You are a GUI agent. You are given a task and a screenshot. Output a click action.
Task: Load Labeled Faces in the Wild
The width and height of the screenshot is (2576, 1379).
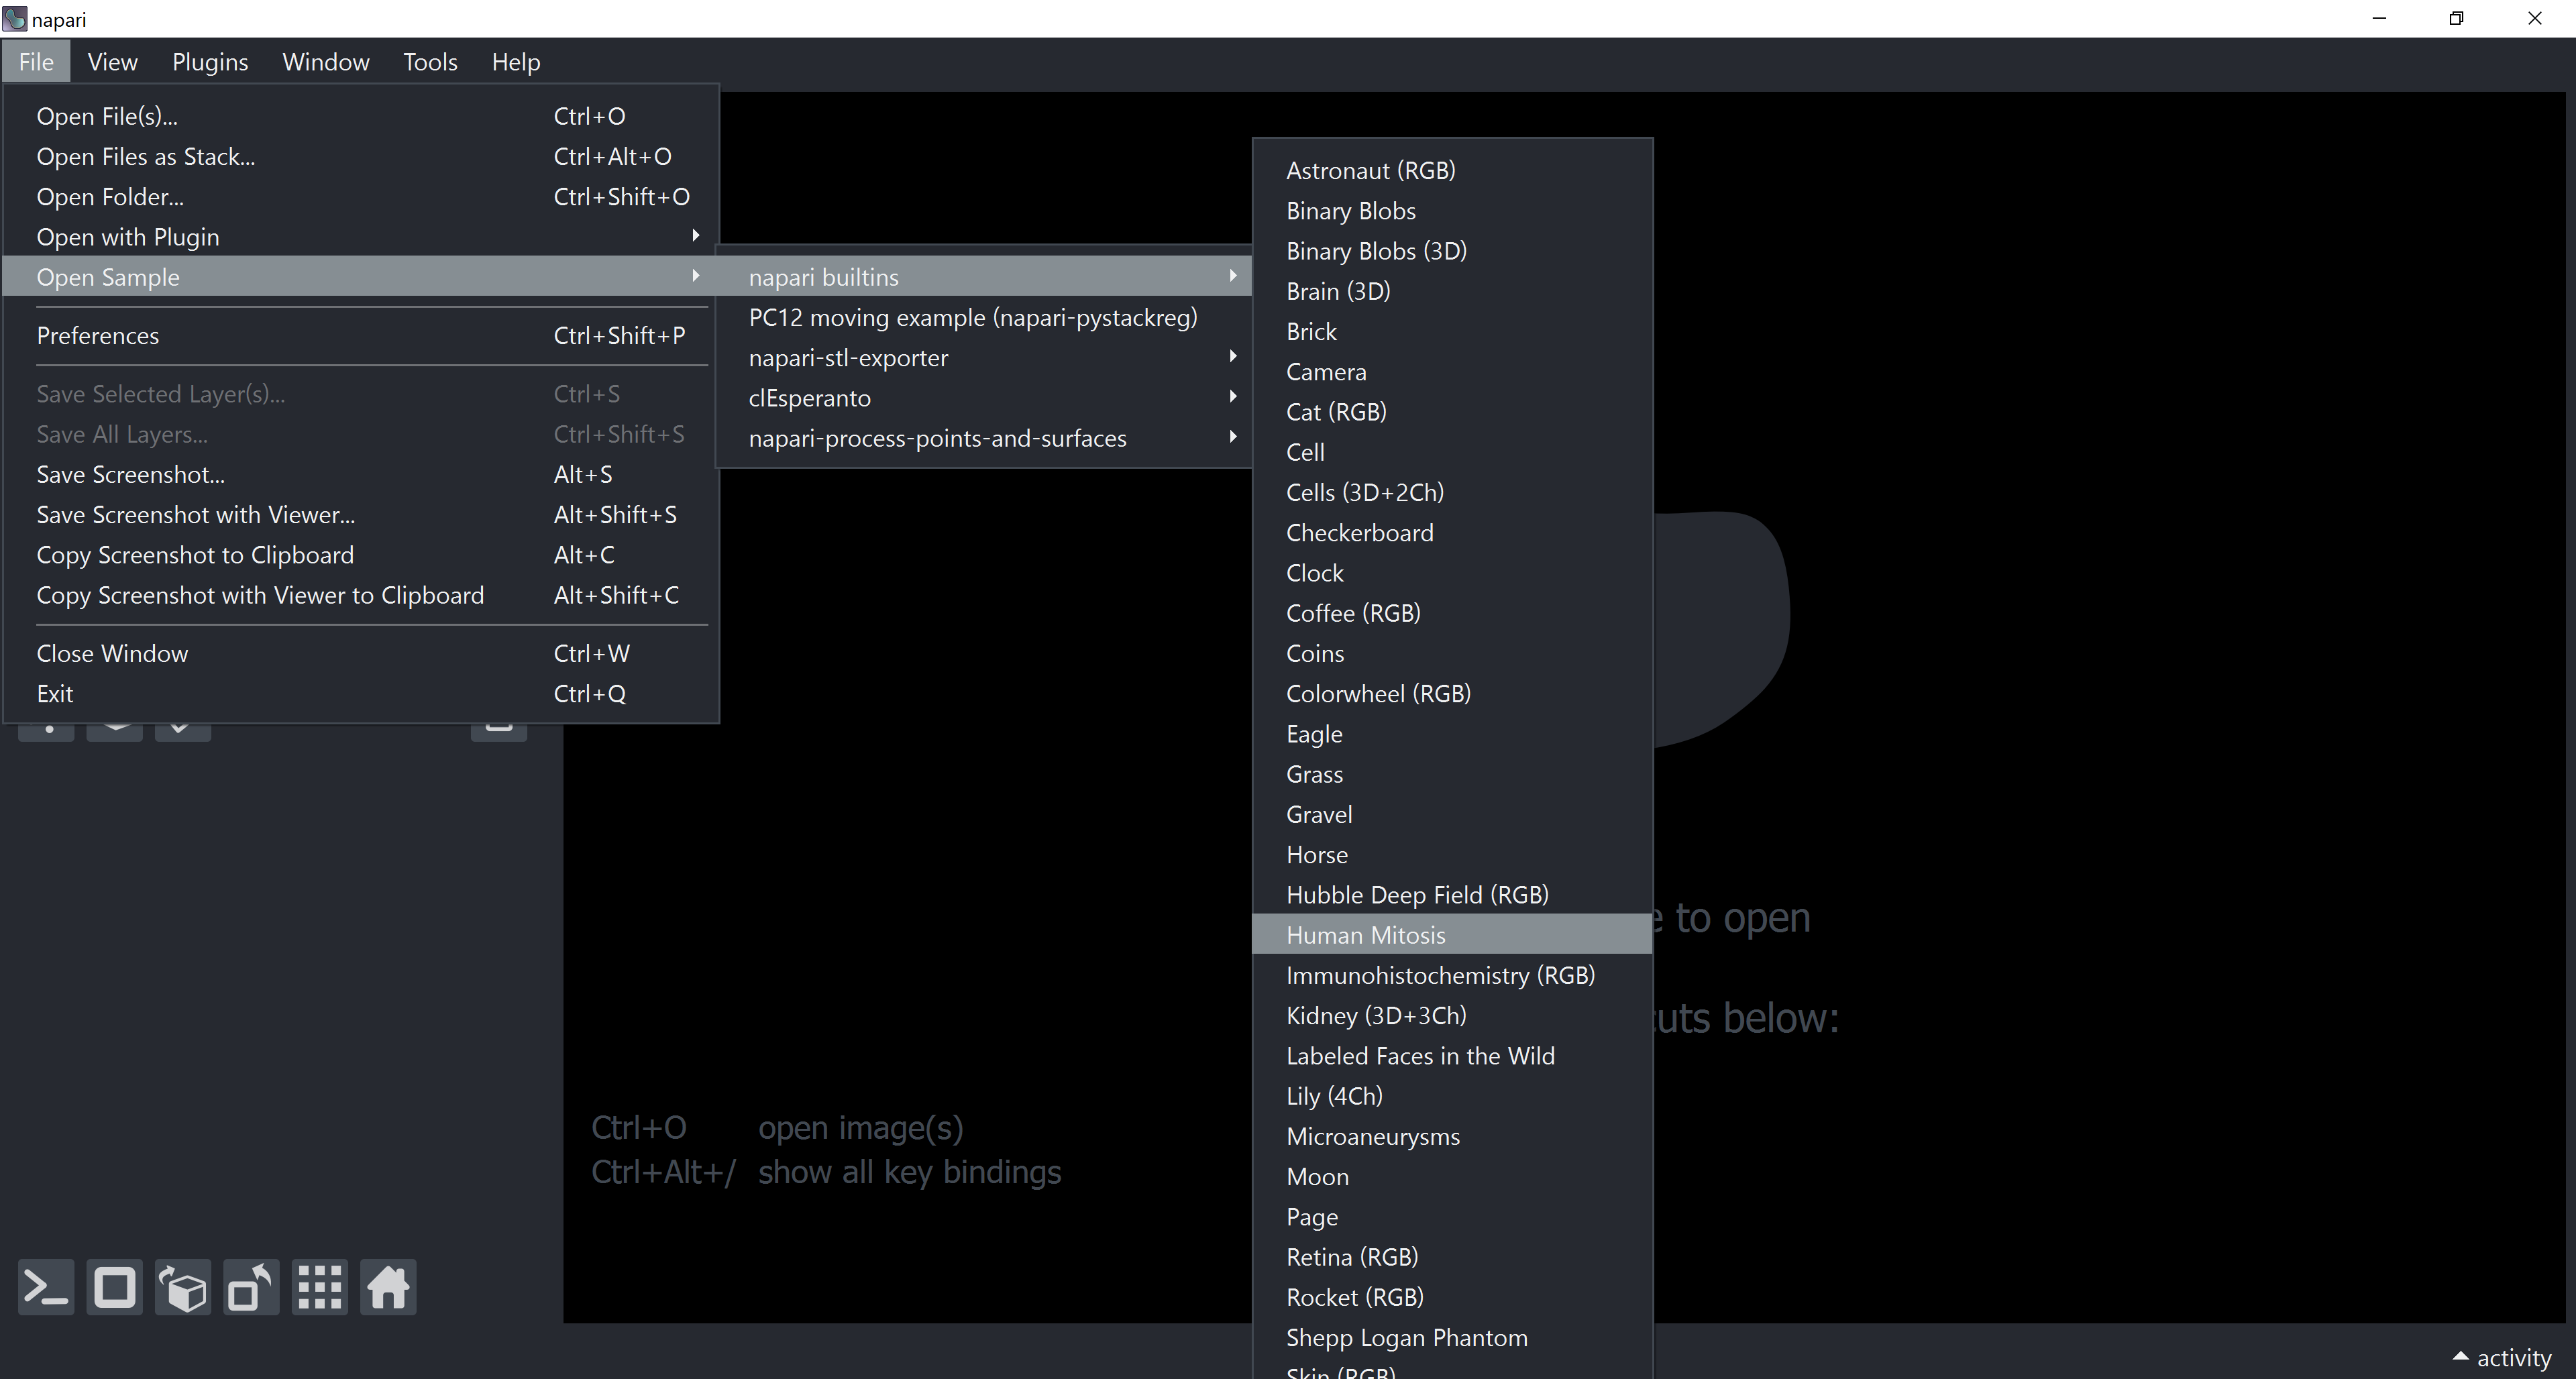(1452, 1056)
